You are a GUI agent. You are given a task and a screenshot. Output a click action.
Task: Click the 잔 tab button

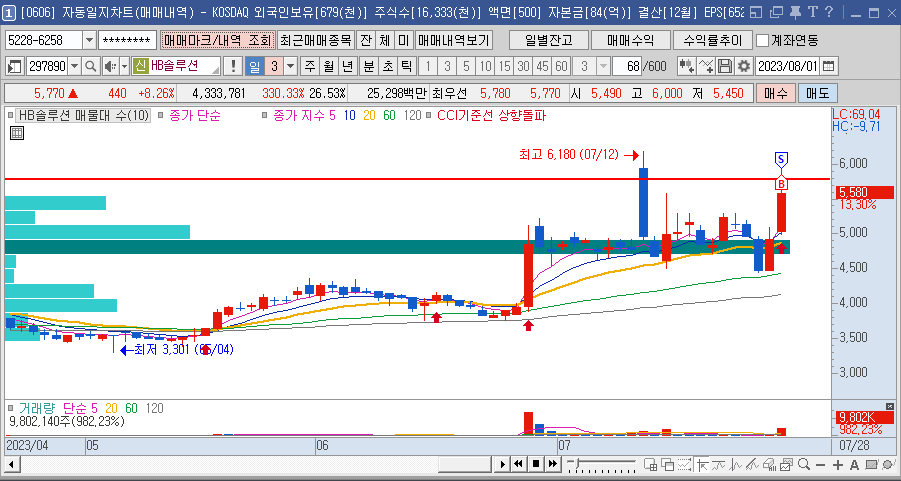pyautogui.click(x=365, y=40)
